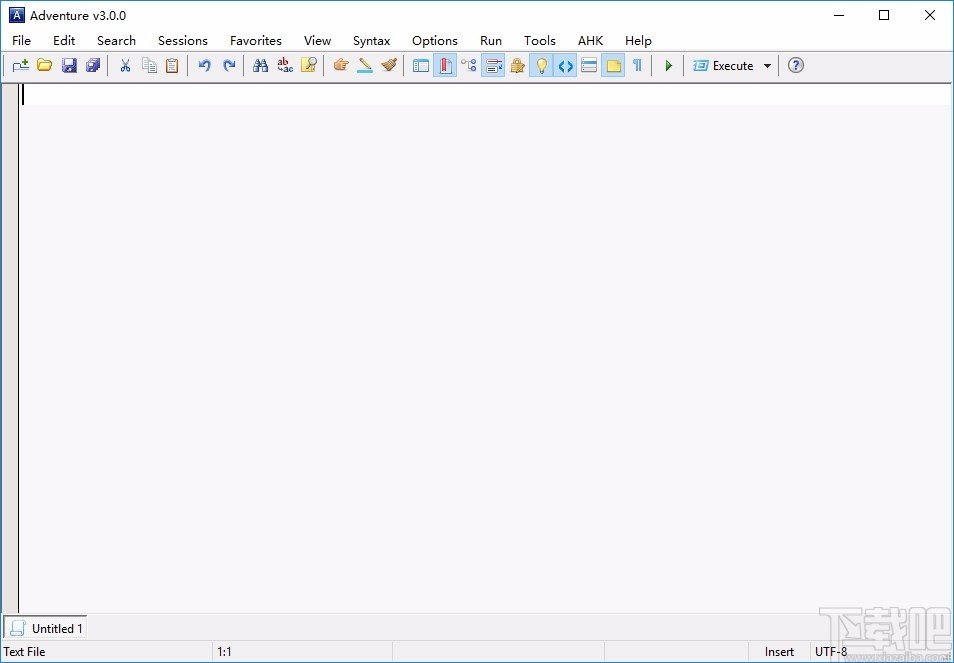Run the script with the green play icon
Screen dimensions: 954x663
click(x=668, y=65)
